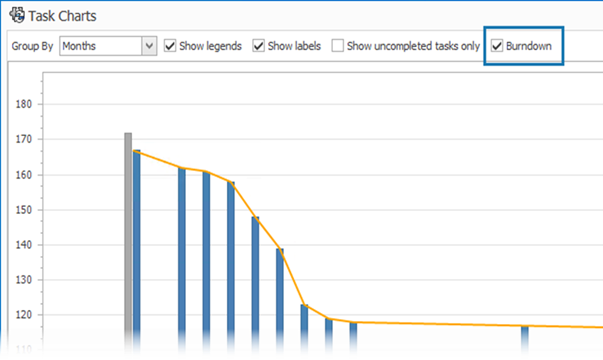The image size is (603, 360).
Task: Enable Show uncompleted tasks only
Action: (x=338, y=46)
